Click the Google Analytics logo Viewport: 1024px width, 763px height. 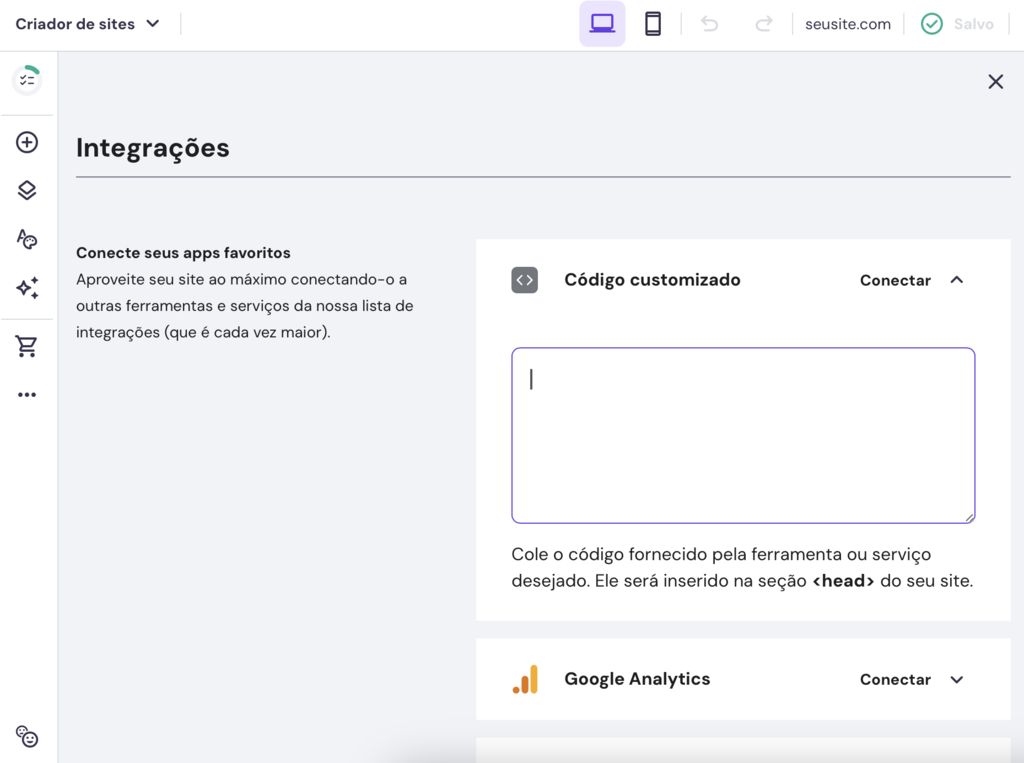(524, 679)
